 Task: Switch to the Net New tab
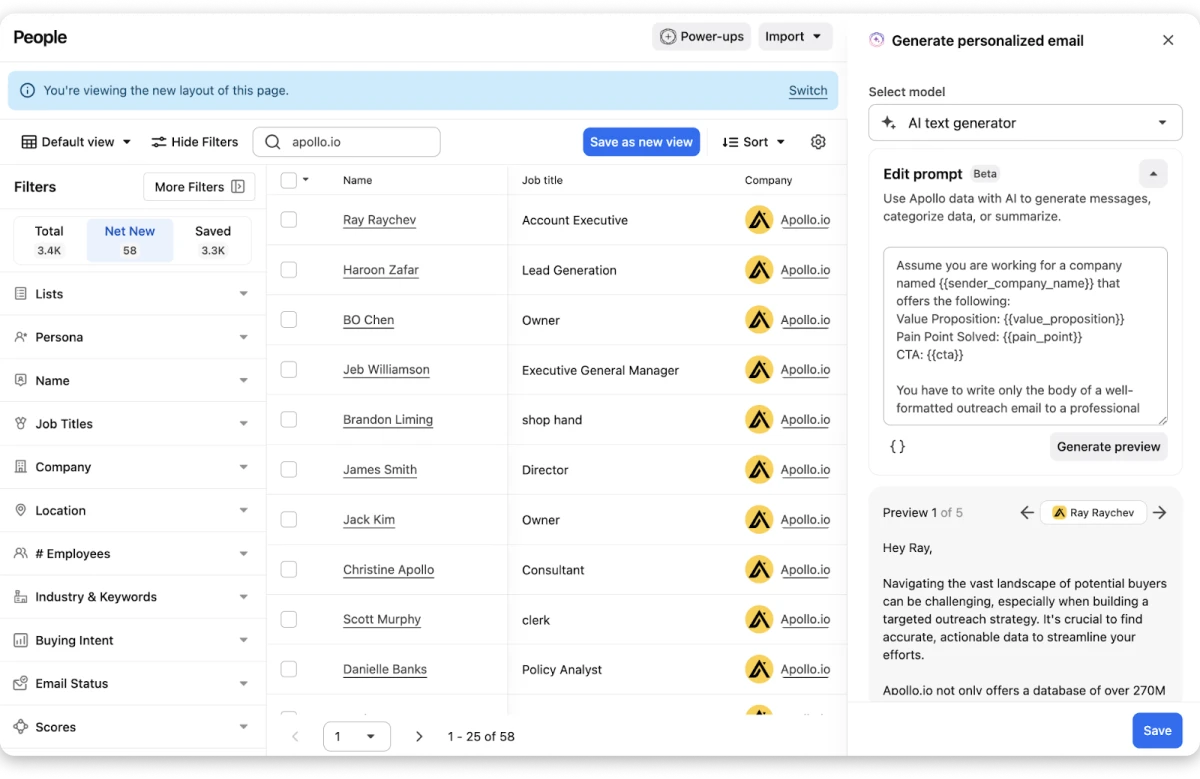click(130, 240)
